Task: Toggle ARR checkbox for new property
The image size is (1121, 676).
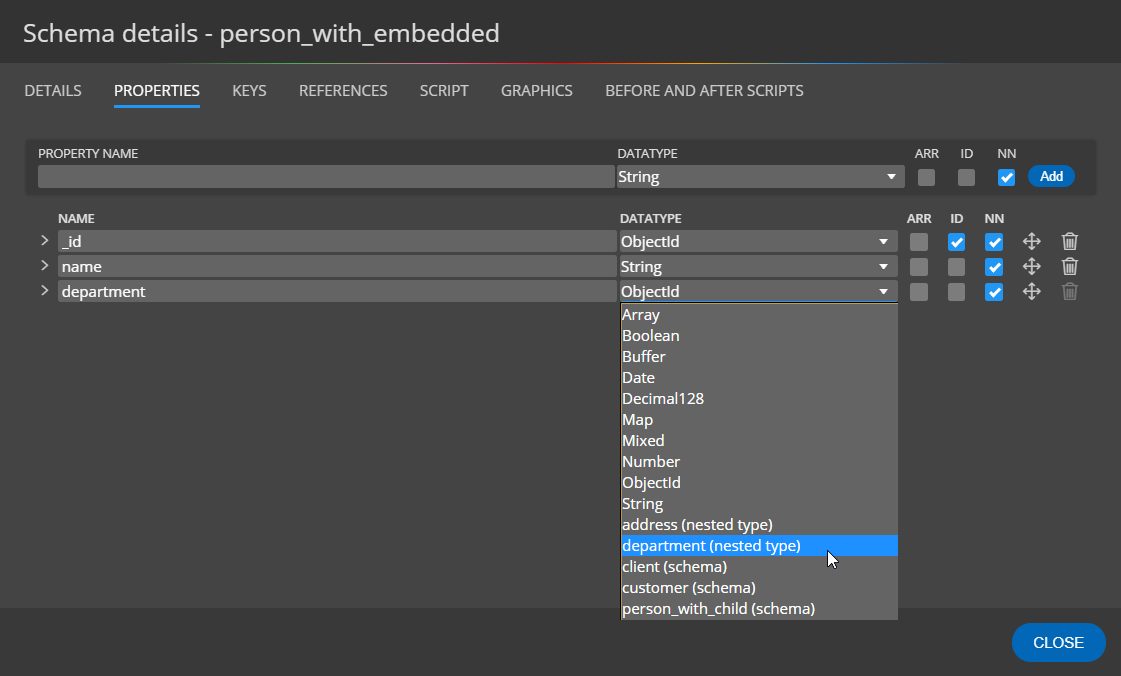Action: [x=926, y=177]
